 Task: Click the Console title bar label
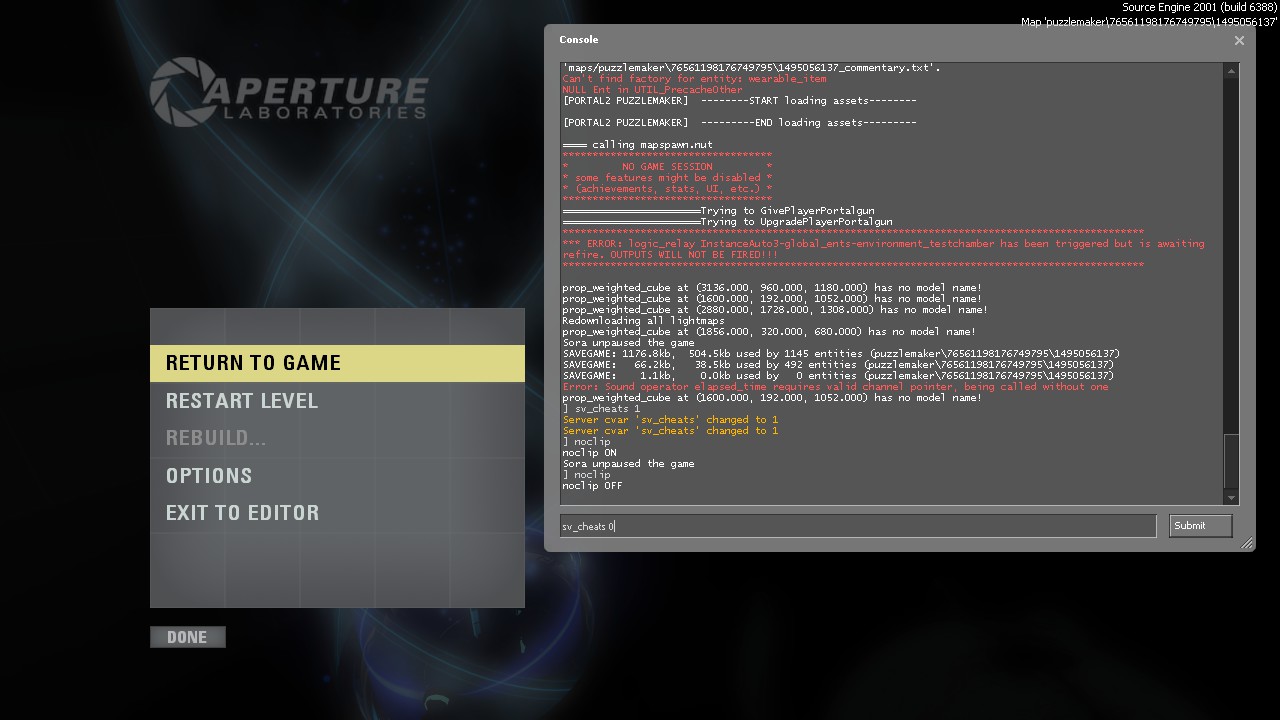579,40
